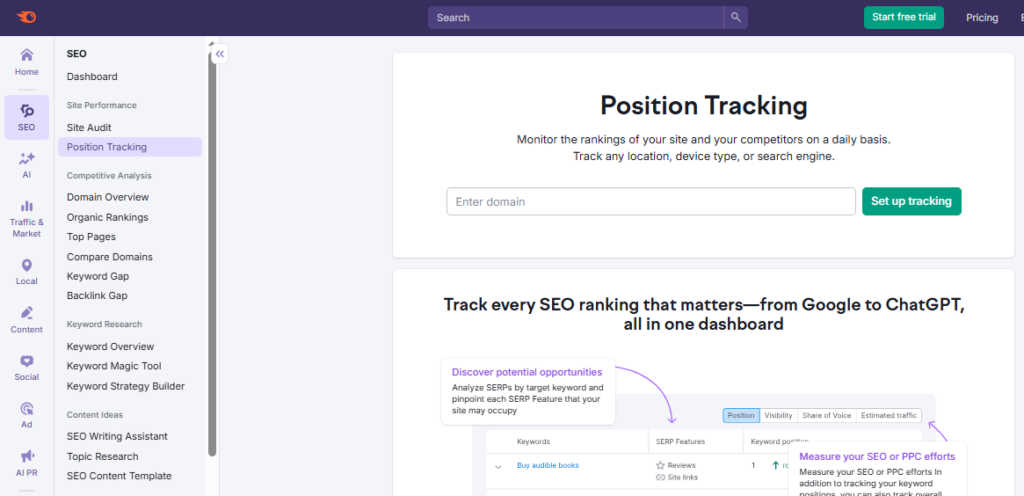This screenshot has height=496, width=1024.
Task: Click the SEO menu vertical scrollbar
Action: [211, 250]
